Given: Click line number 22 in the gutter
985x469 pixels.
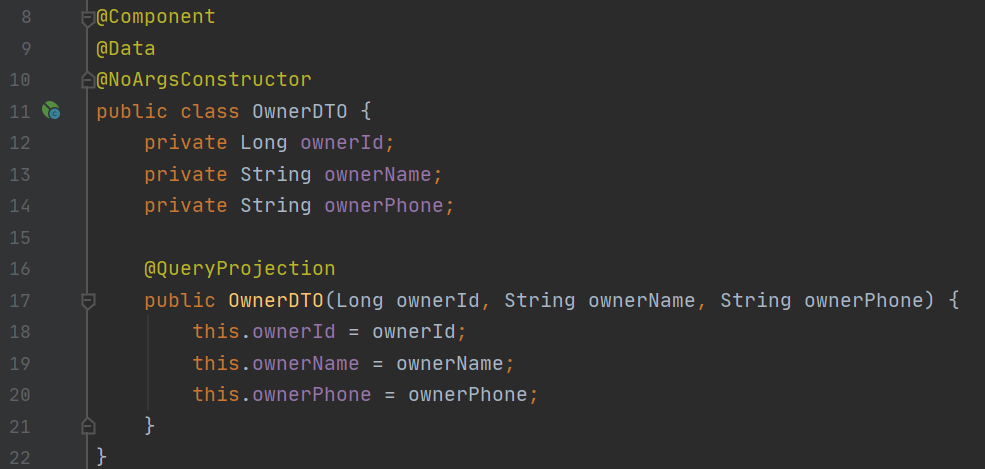Looking at the screenshot, I should pyautogui.click(x=20, y=458).
